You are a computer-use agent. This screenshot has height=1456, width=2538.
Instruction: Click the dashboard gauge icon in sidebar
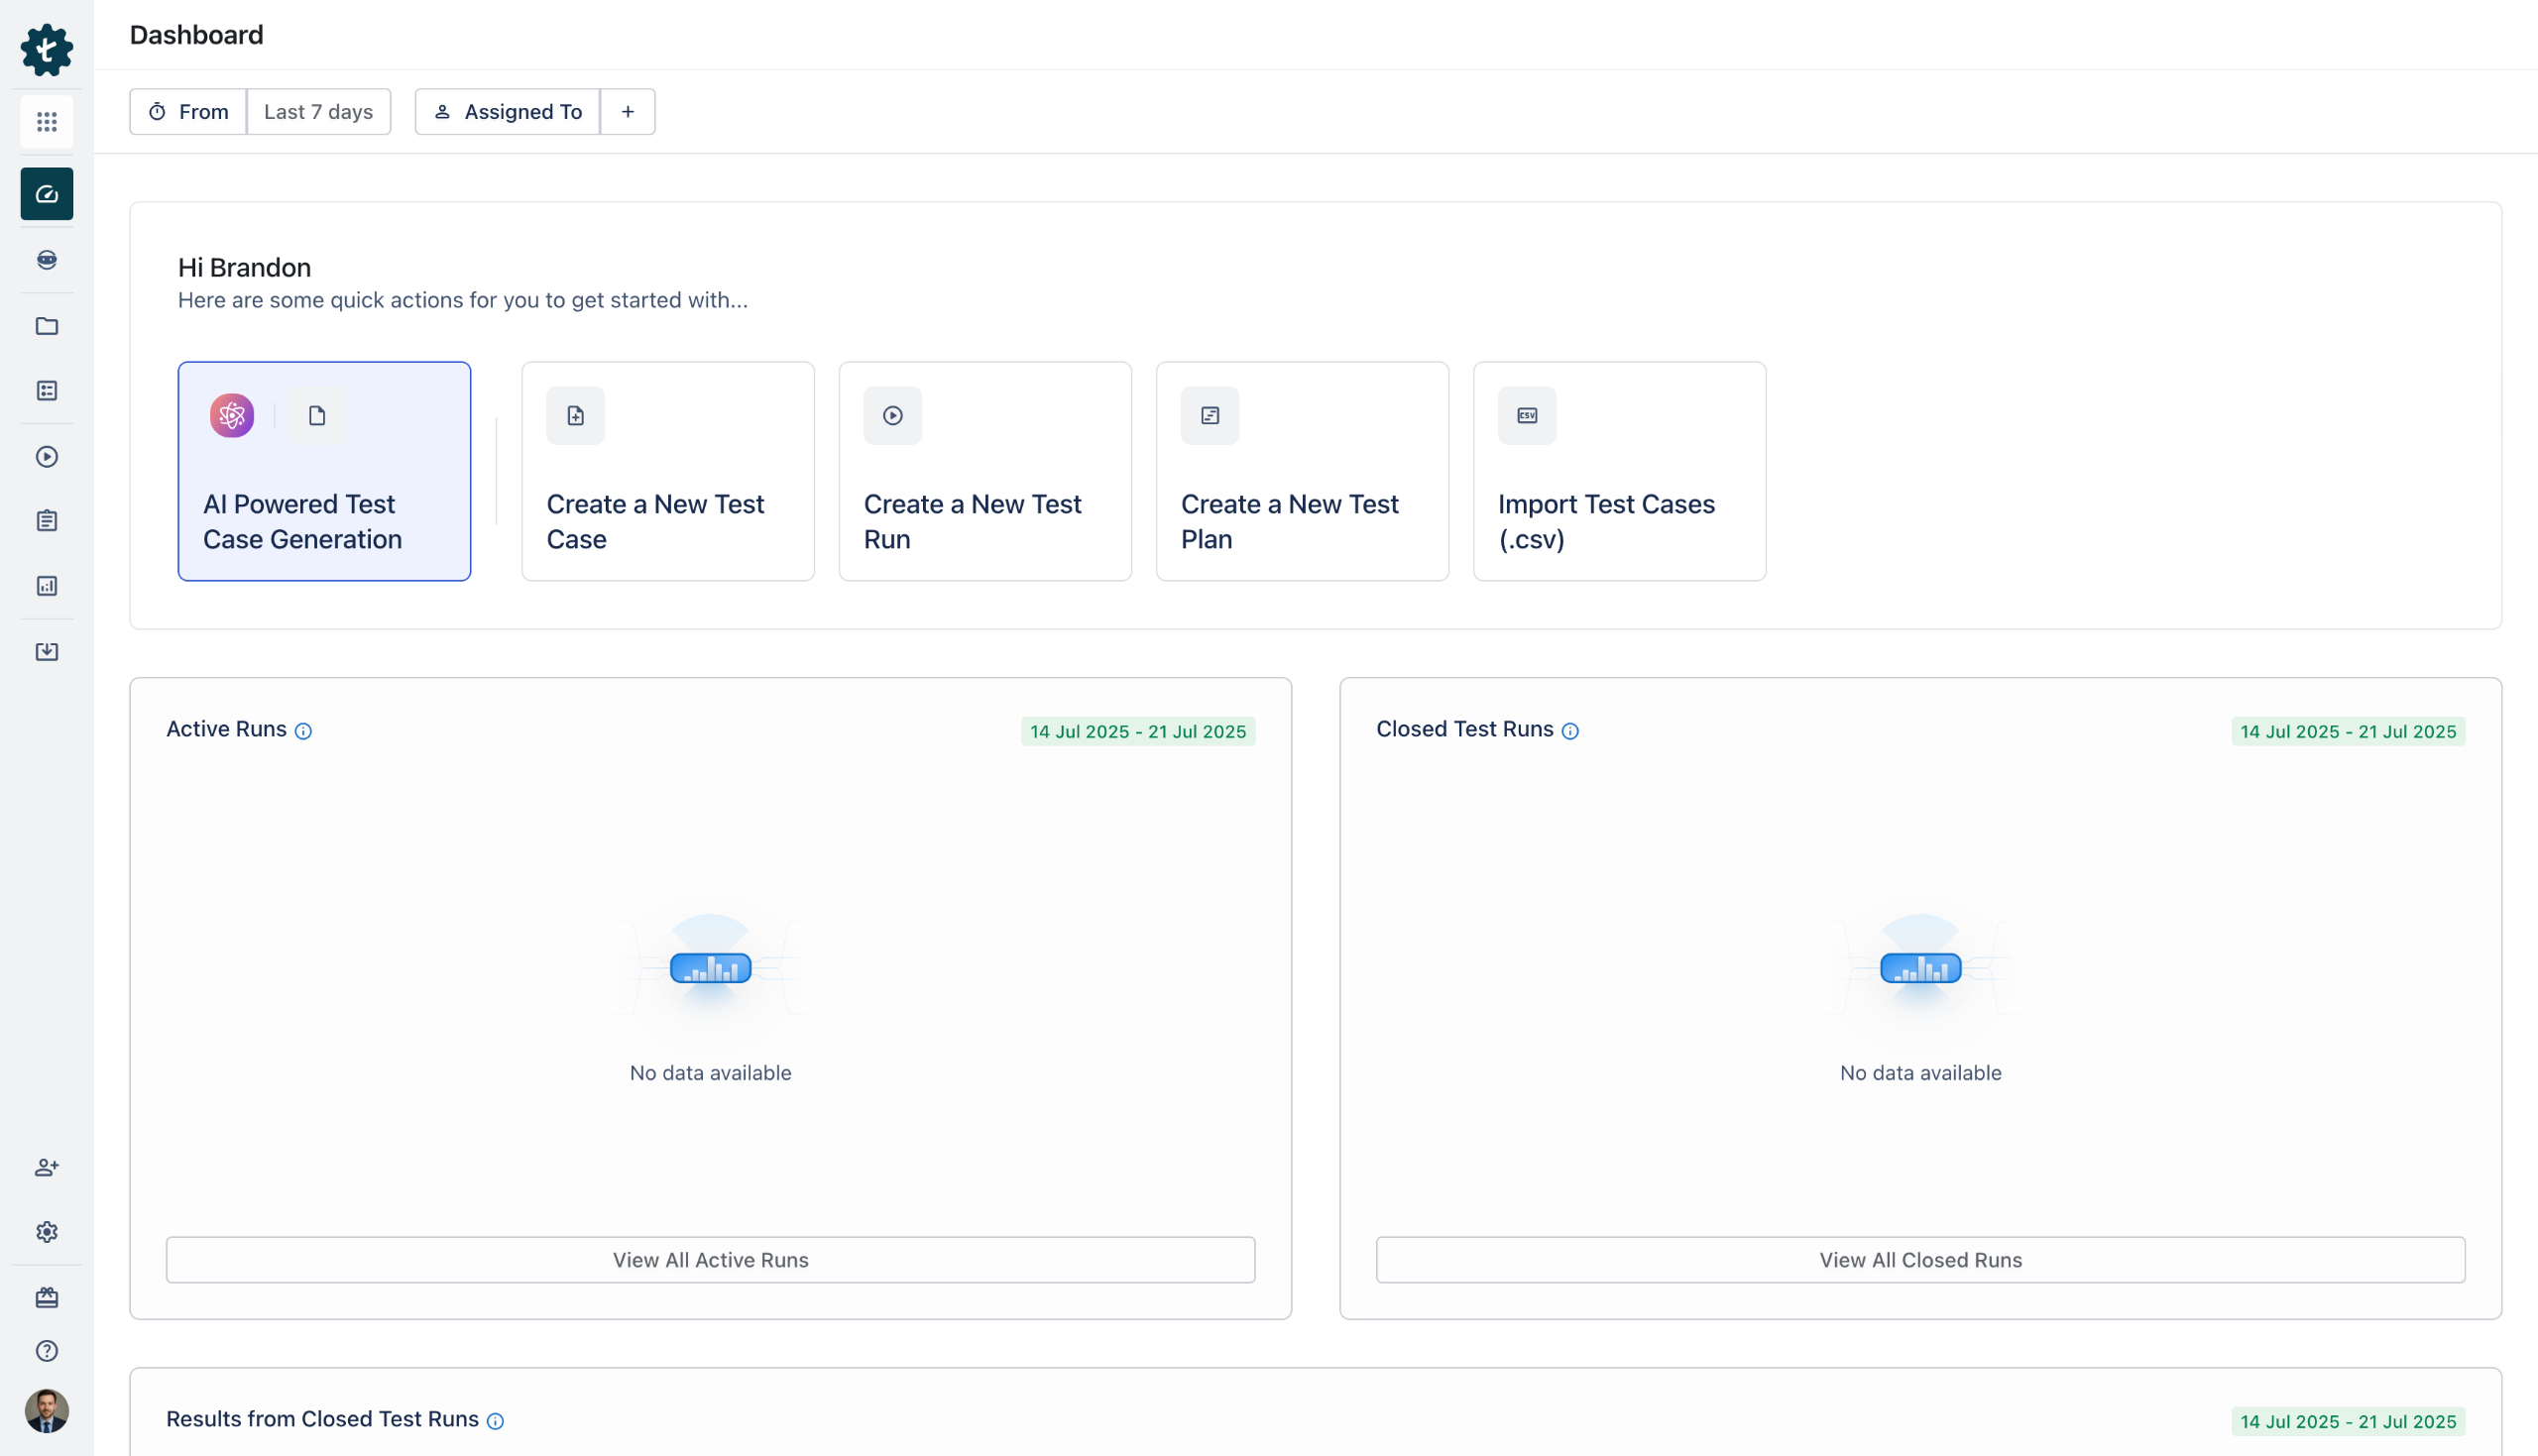(47, 194)
